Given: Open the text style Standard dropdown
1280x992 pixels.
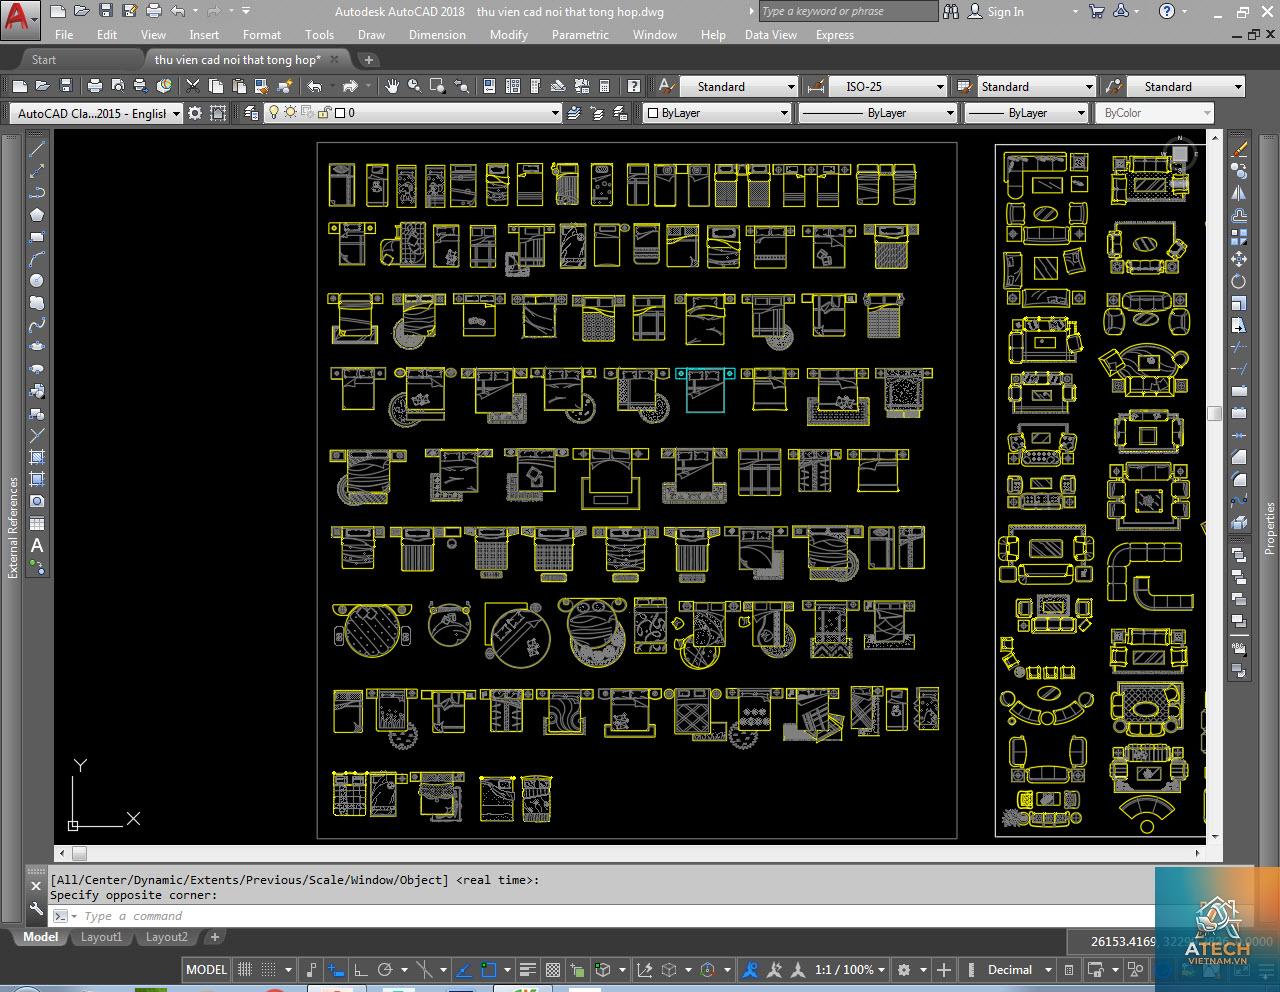Looking at the screenshot, I should click(x=738, y=86).
